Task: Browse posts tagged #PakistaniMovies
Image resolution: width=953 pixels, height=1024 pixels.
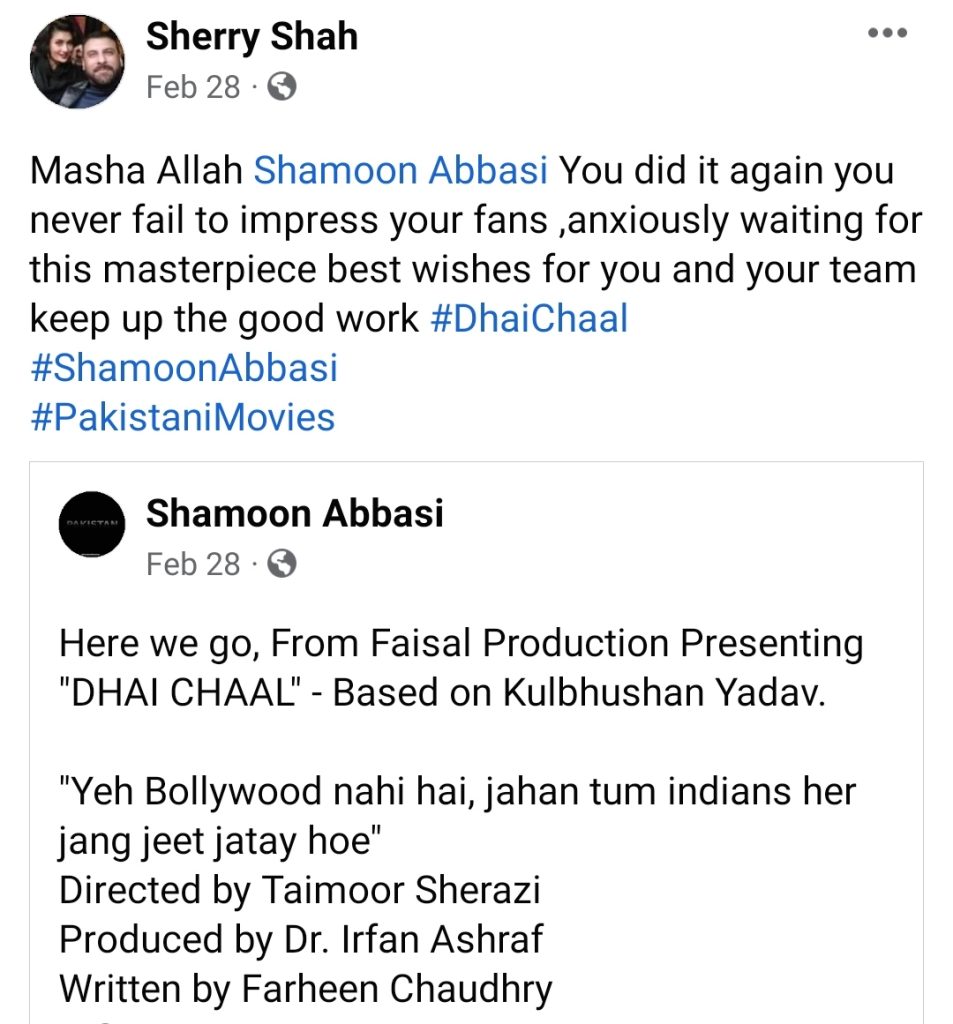Action: 182,417
